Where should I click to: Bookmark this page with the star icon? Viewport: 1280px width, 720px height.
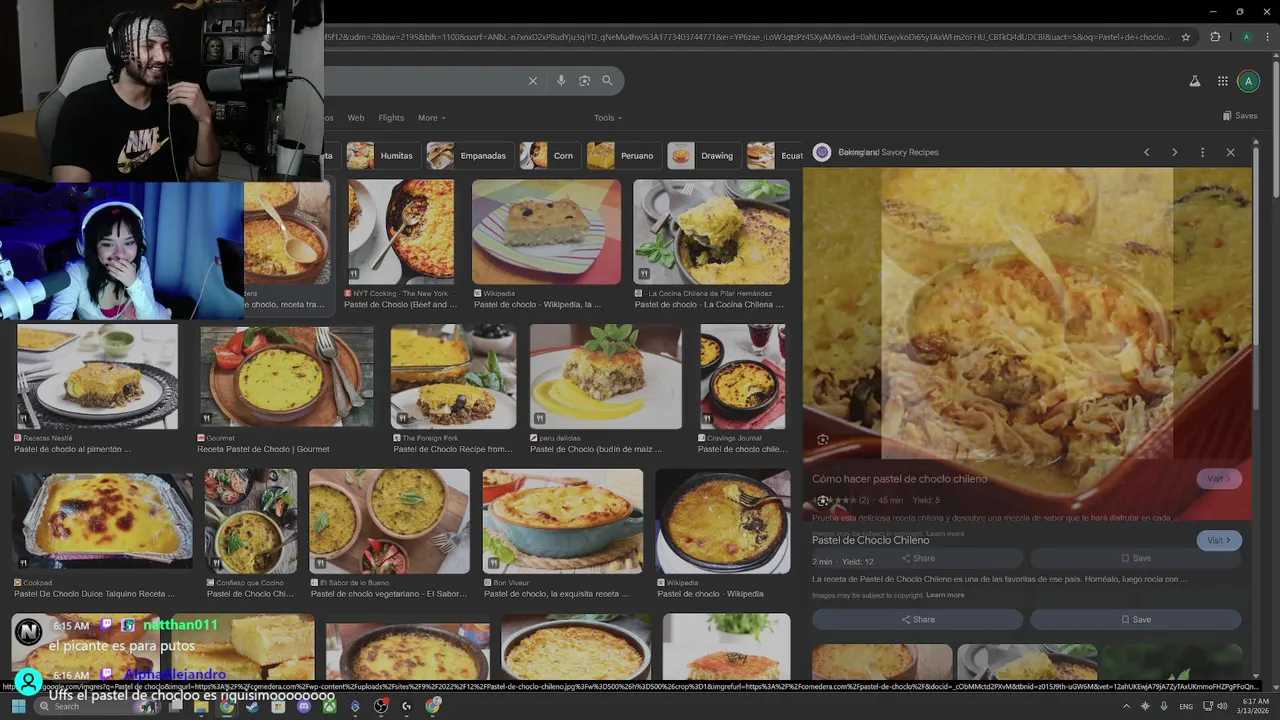click(1186, 37)
